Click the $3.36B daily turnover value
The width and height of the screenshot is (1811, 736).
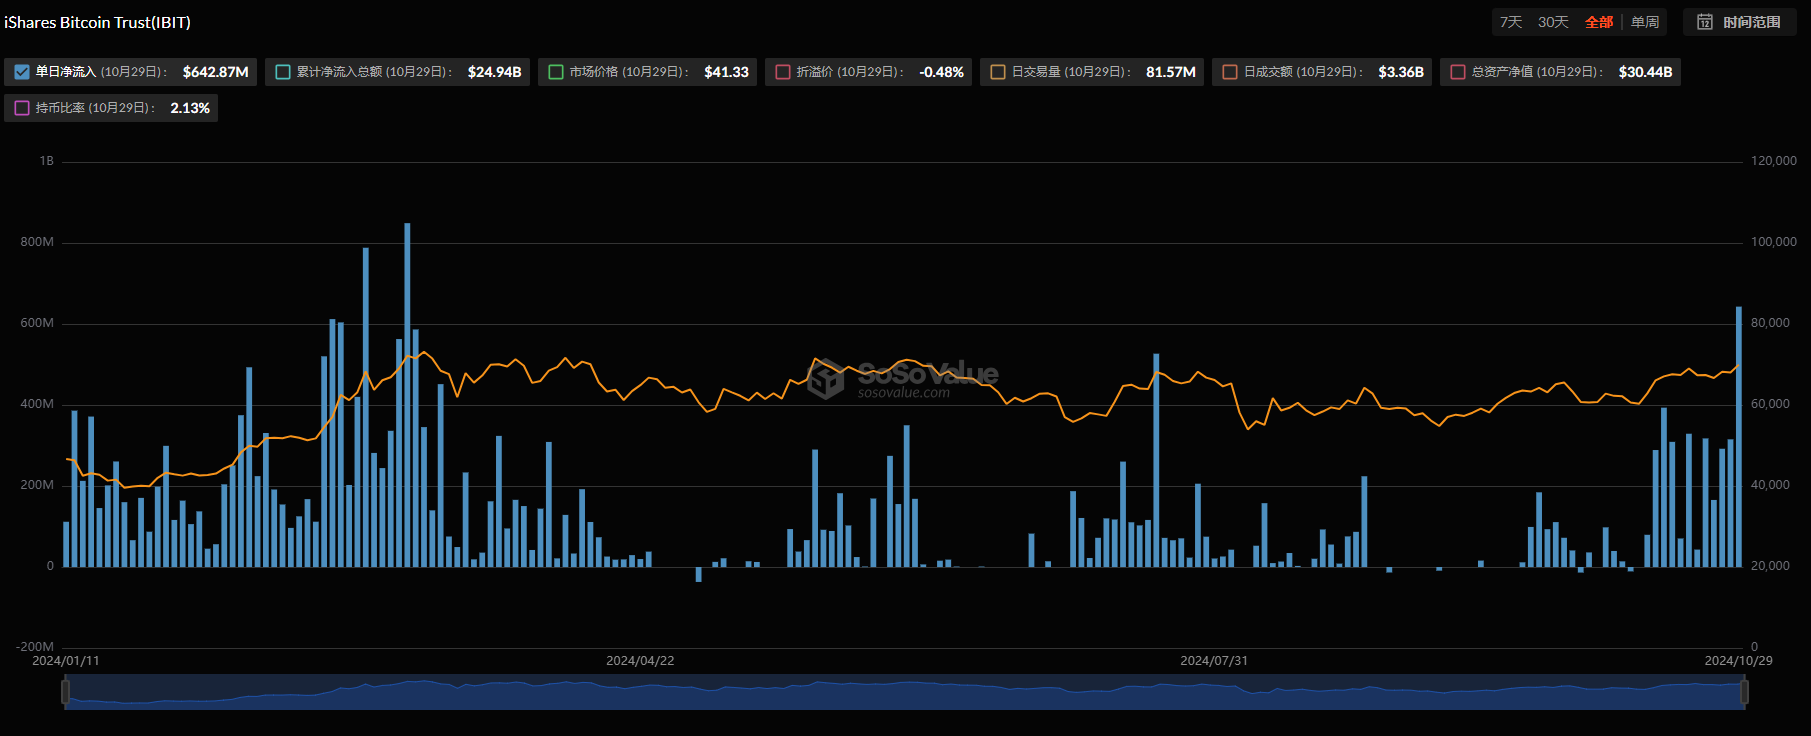click(x=1401, y=72)
